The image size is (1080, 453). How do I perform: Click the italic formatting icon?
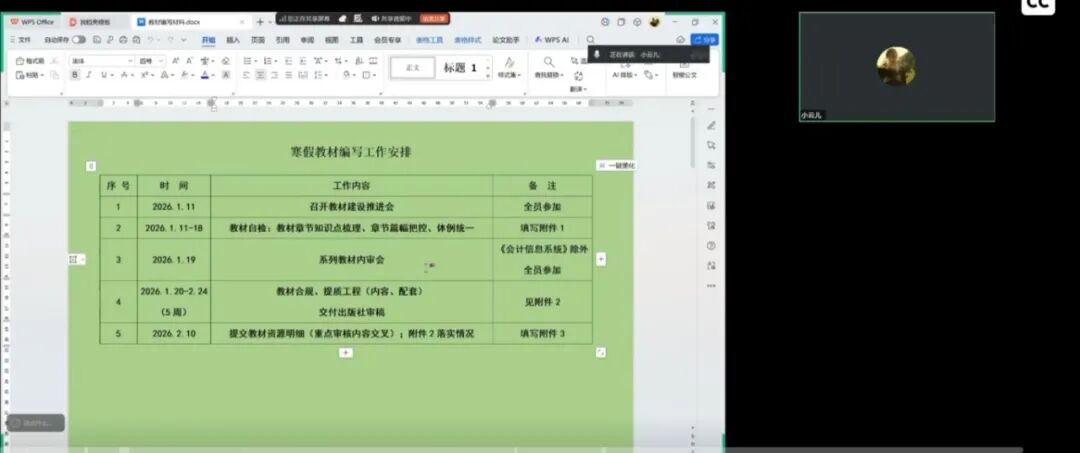[x=90, y=75]
